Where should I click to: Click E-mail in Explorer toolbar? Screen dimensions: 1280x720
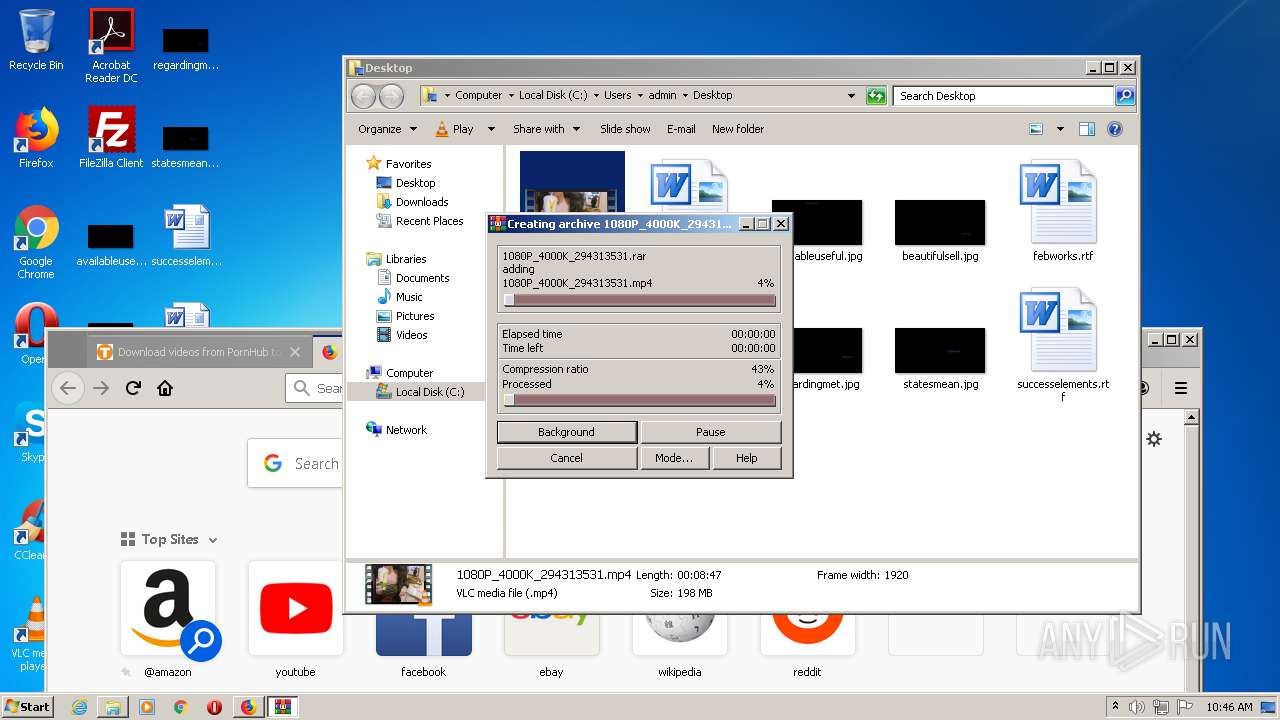coord(681,129)
